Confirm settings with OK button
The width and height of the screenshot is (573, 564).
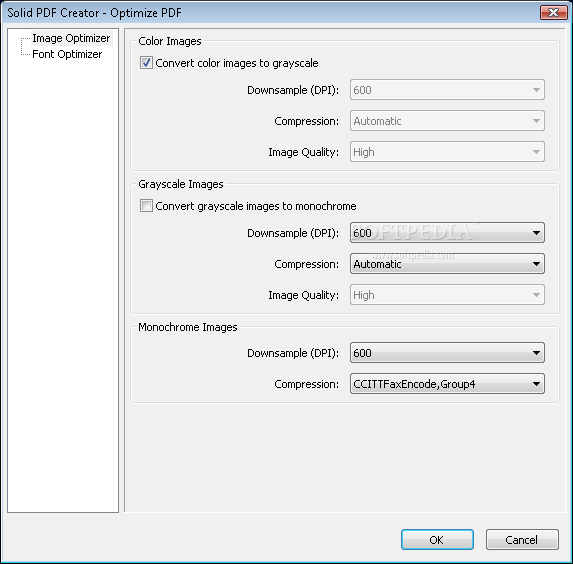[437, 540]
